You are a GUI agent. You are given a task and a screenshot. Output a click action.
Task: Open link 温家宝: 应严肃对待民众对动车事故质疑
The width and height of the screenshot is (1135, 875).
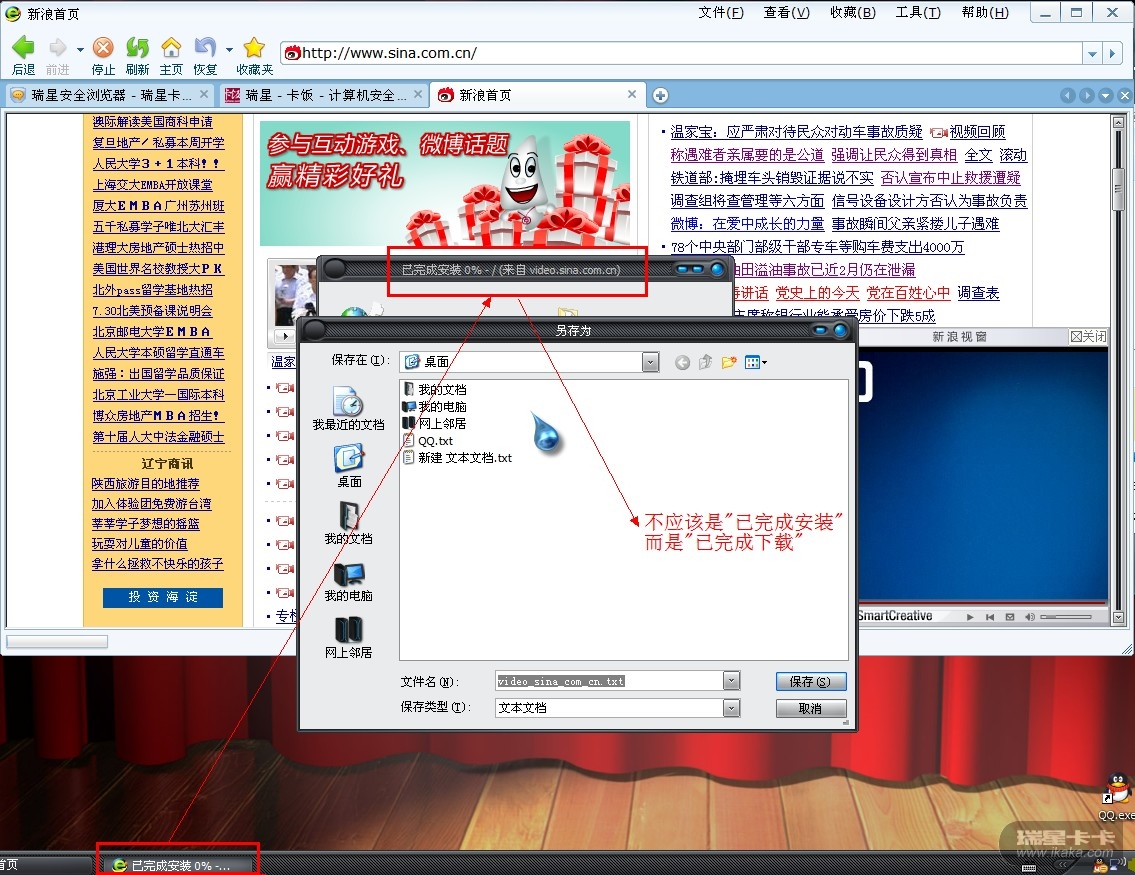pyautogui.click(x=796, y=132)
